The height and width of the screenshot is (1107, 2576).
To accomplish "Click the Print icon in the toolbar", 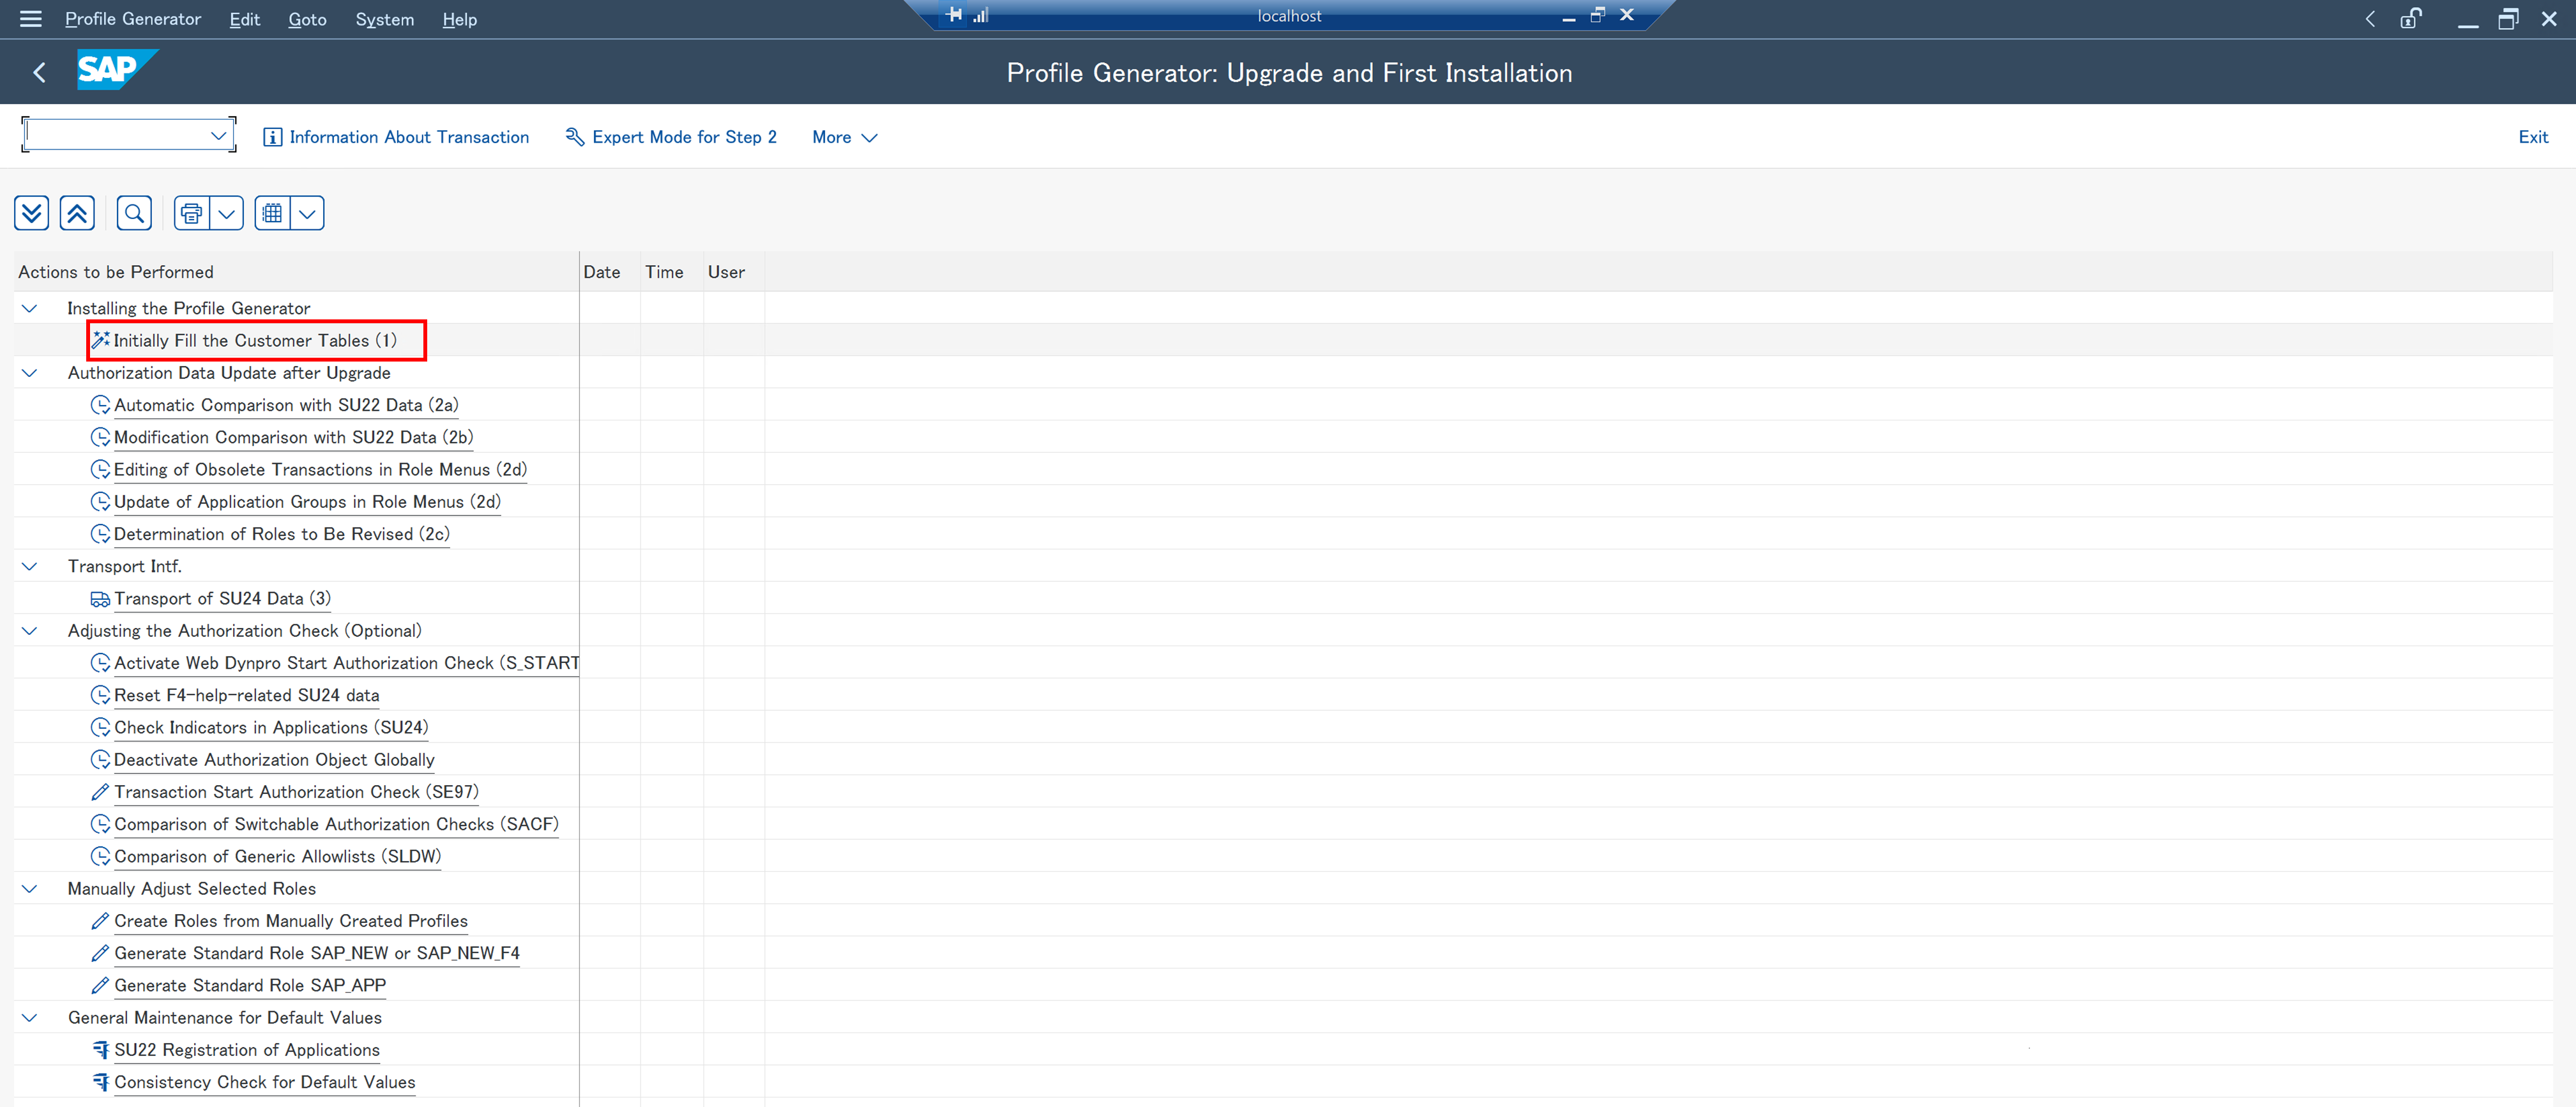I will tap(192, 213).
